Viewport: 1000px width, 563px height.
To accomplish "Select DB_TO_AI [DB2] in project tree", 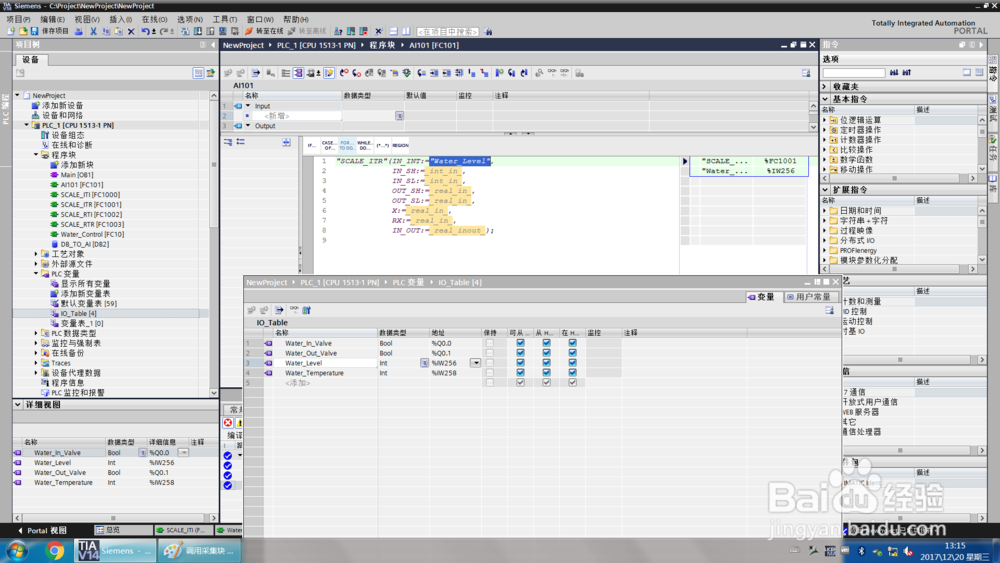I will pos(84,244).
